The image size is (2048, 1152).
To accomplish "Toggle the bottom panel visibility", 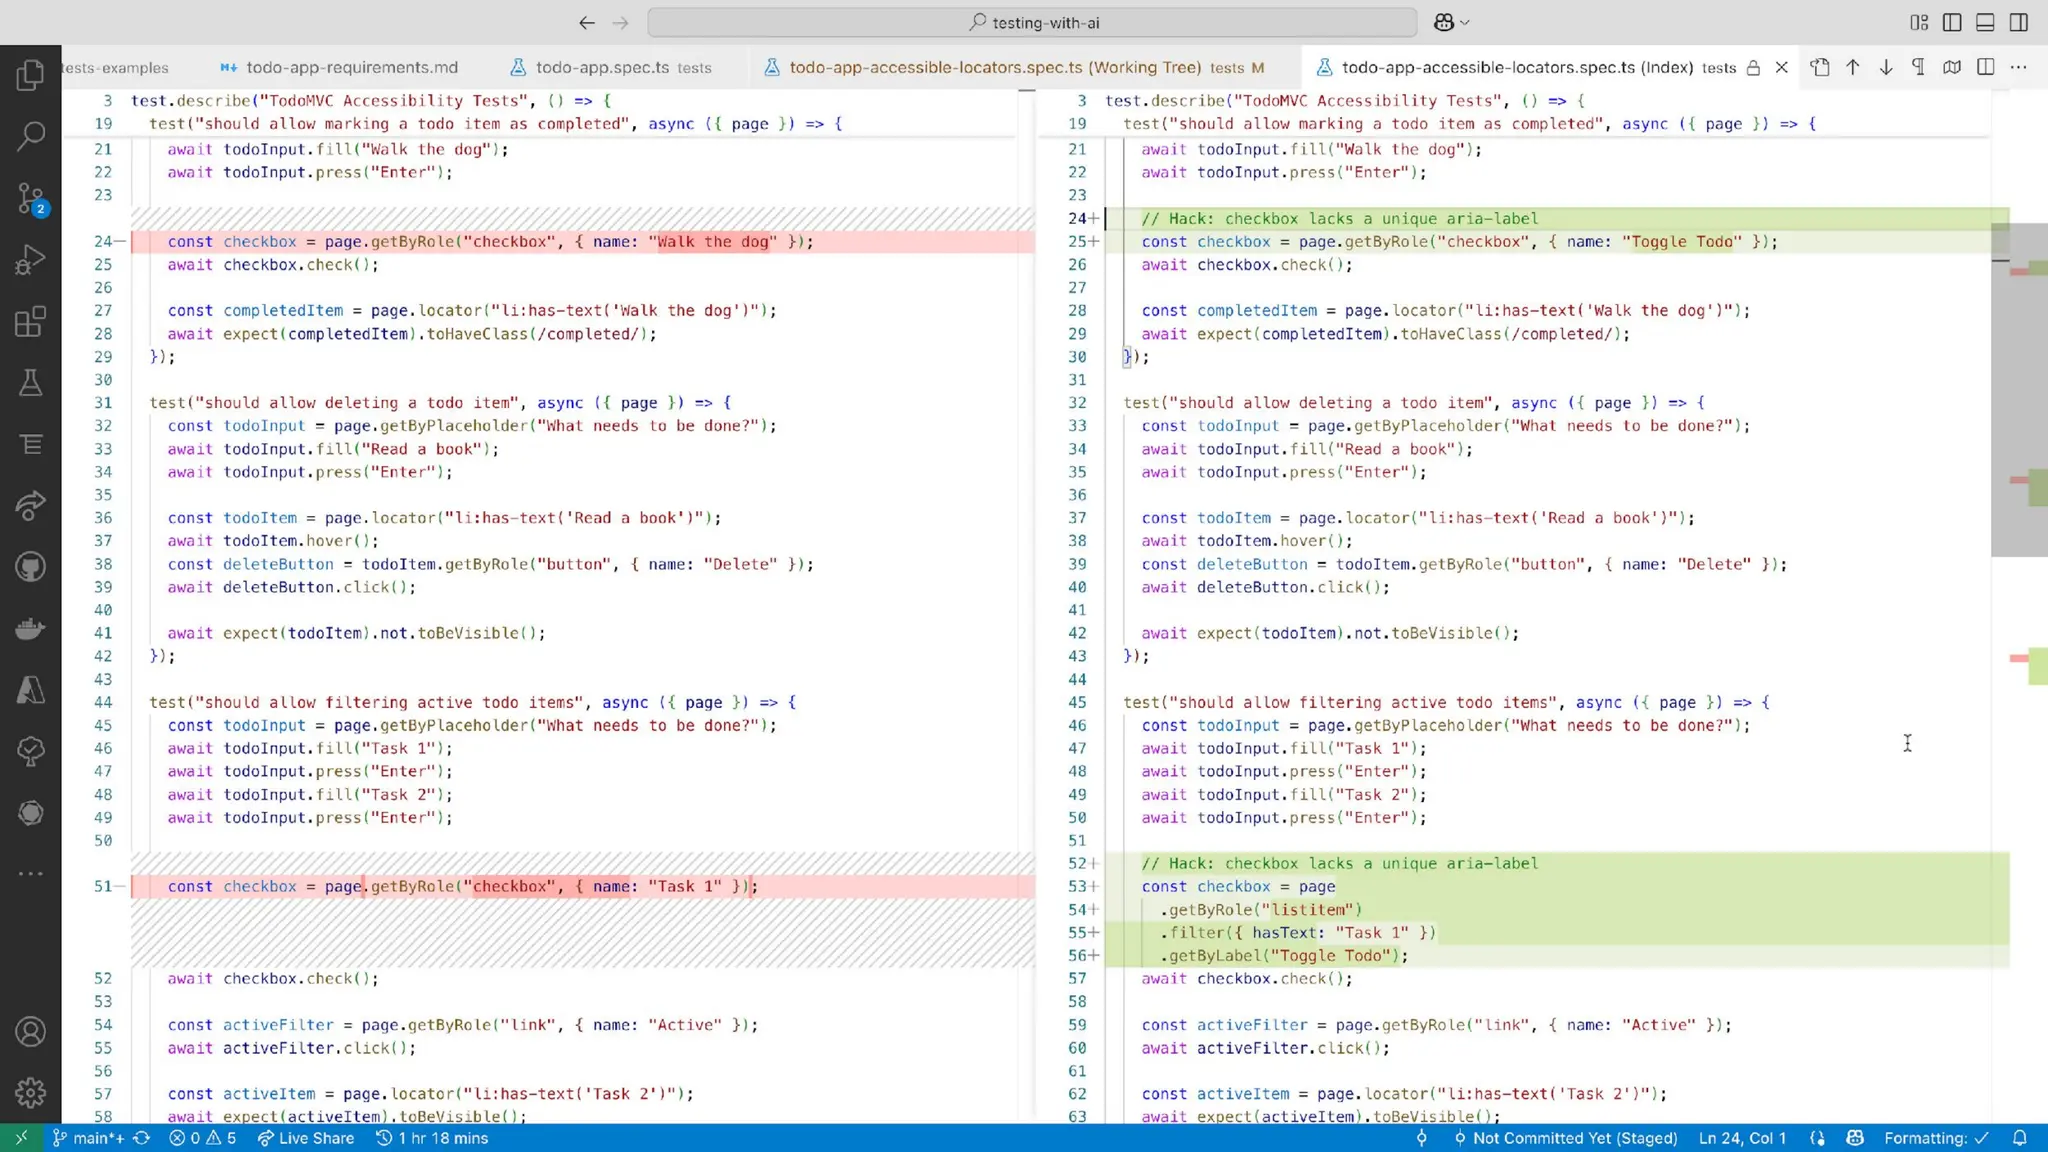I will point(1985,22).
